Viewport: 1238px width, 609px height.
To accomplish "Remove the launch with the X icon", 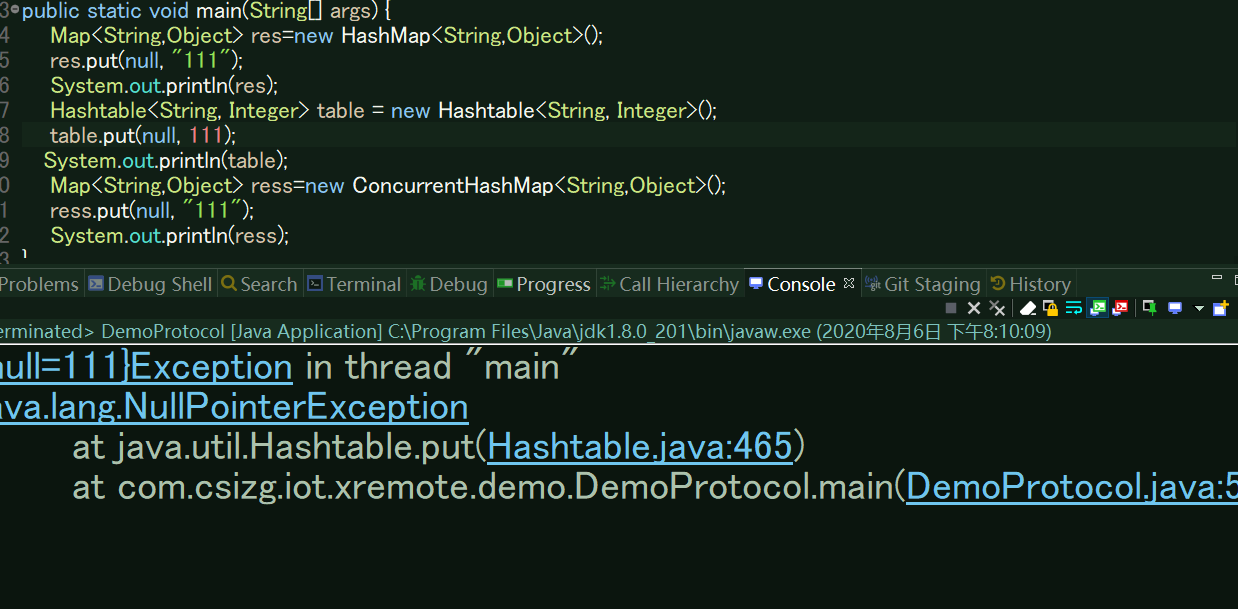I will coord(974,308).
